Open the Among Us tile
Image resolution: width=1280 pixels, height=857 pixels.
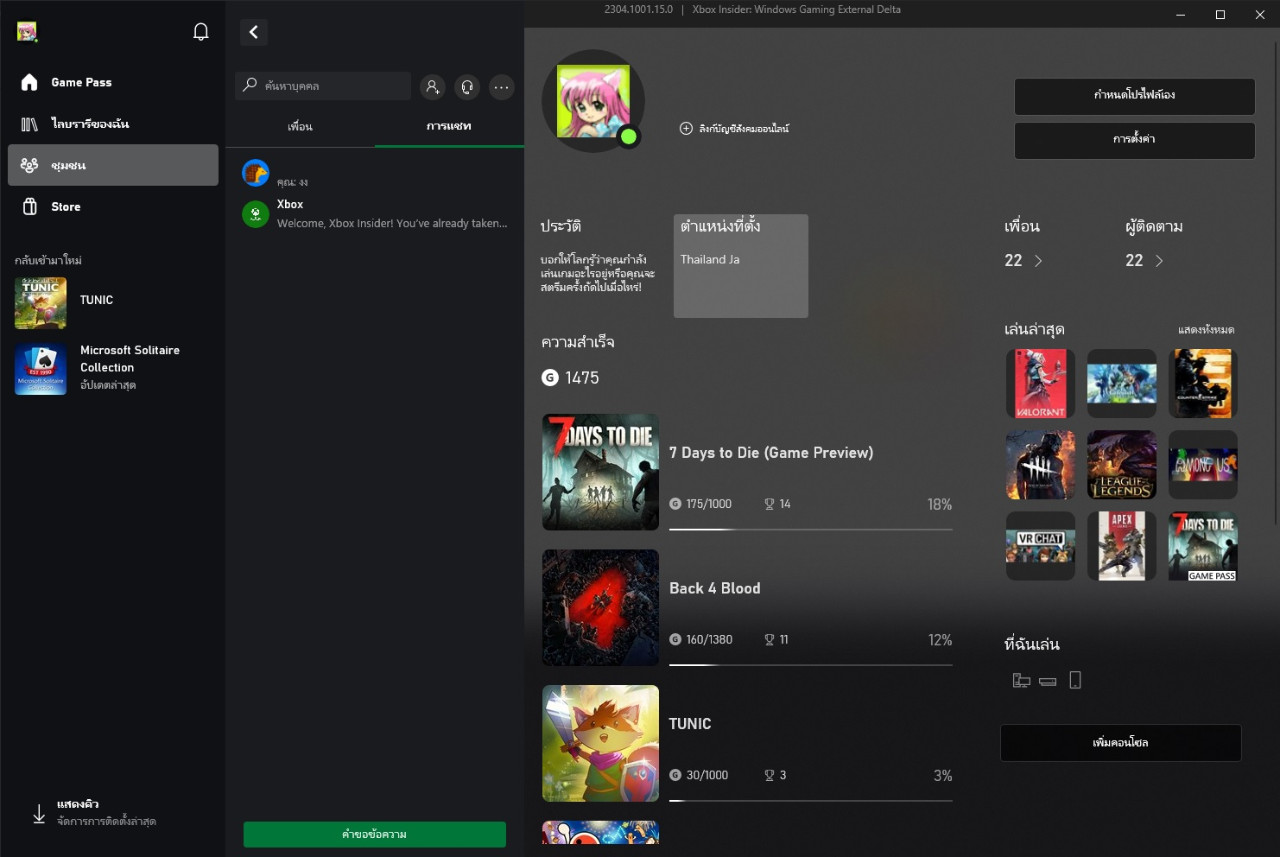[1203, 465]
